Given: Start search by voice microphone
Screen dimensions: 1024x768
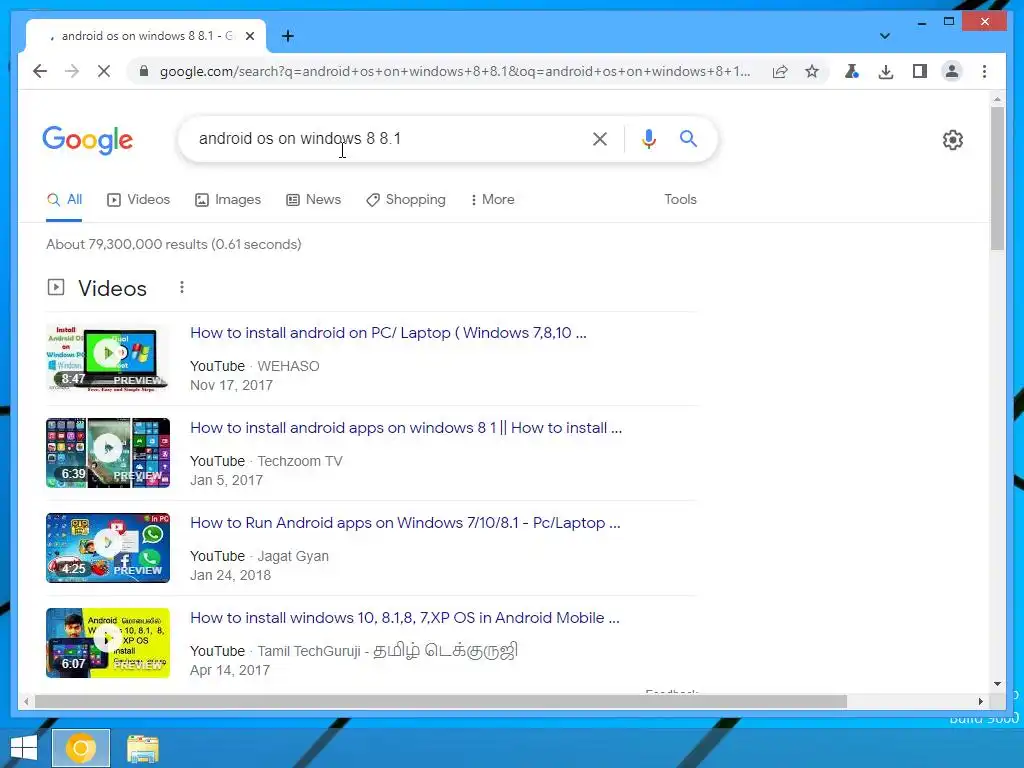Looking at the screenshot, I should coord(648,138).
